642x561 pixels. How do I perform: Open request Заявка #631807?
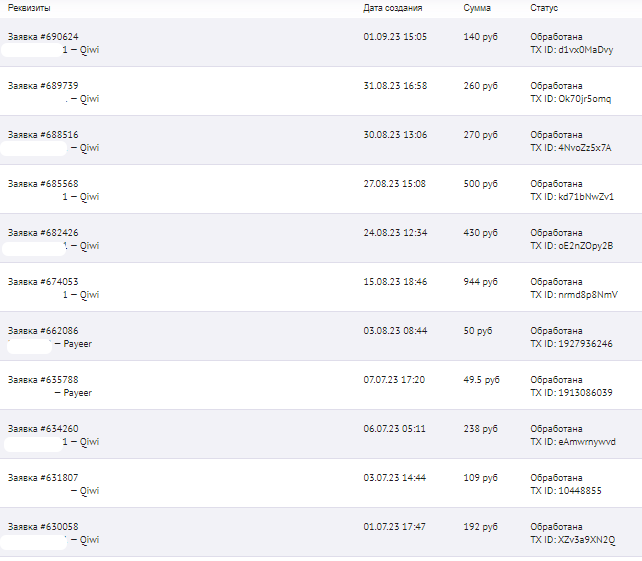(43, 477)
